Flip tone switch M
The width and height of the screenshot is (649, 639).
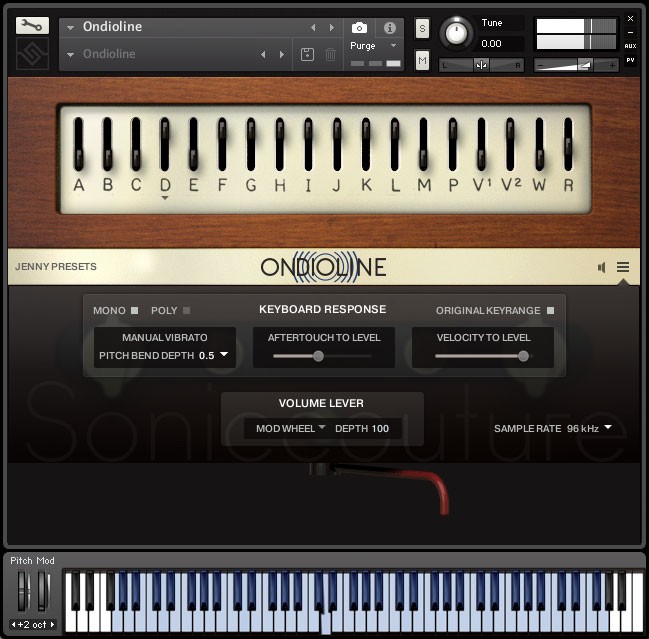(423, 144)
